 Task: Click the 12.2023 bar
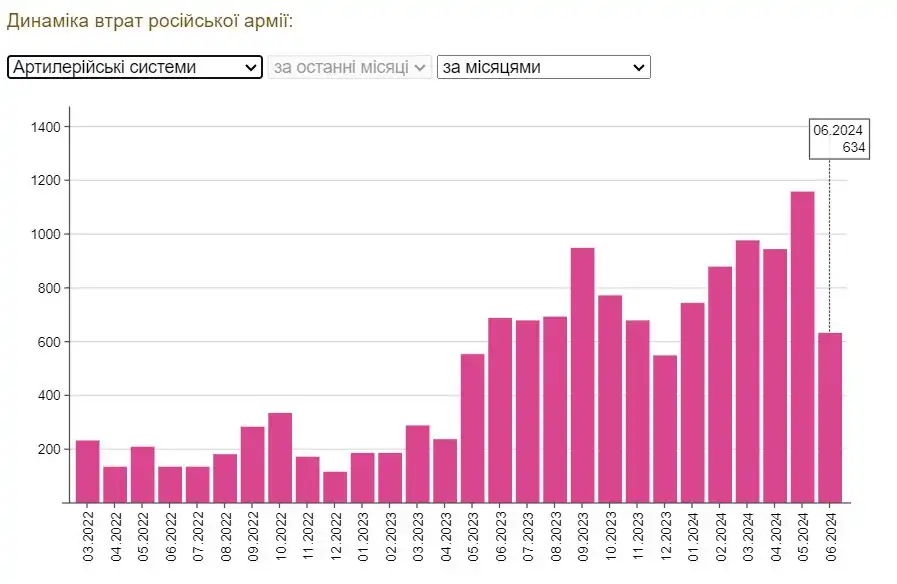tap(665, 428)
